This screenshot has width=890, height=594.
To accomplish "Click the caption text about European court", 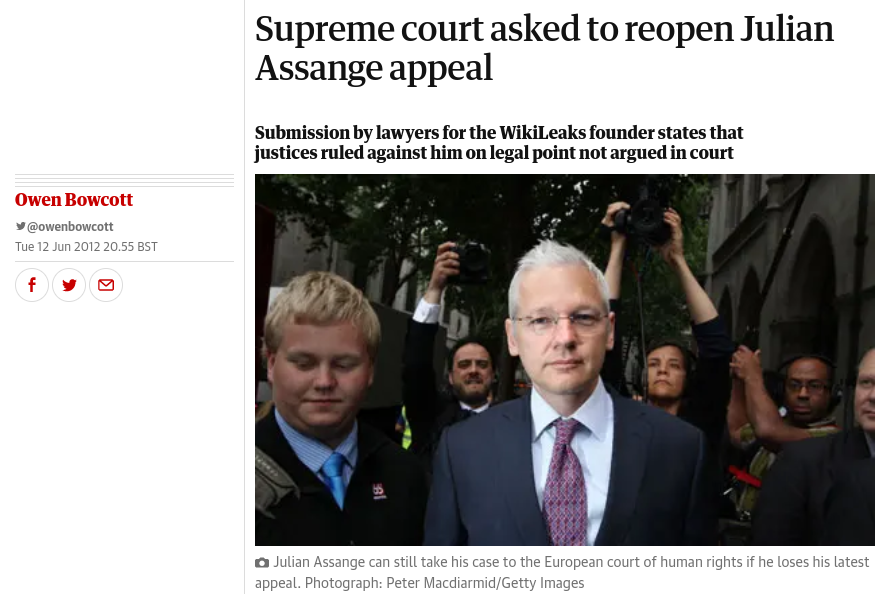I will [562, 572].
